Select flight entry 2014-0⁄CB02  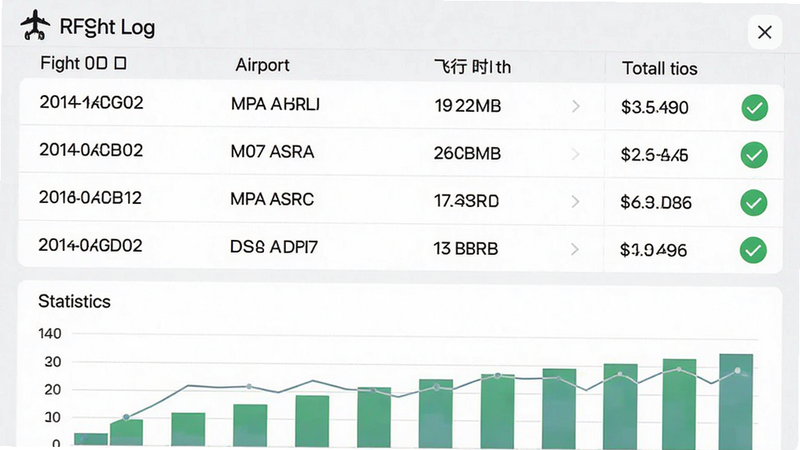[91, 150]
